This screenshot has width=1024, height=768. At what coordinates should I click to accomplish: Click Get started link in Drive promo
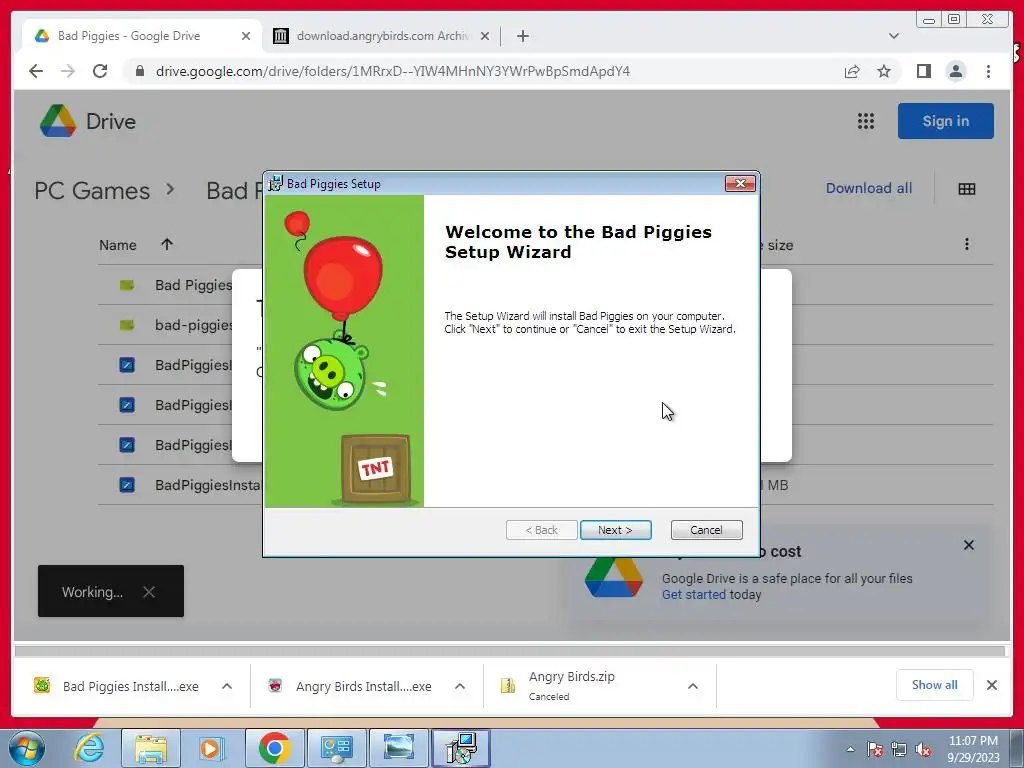coord(694,594)
